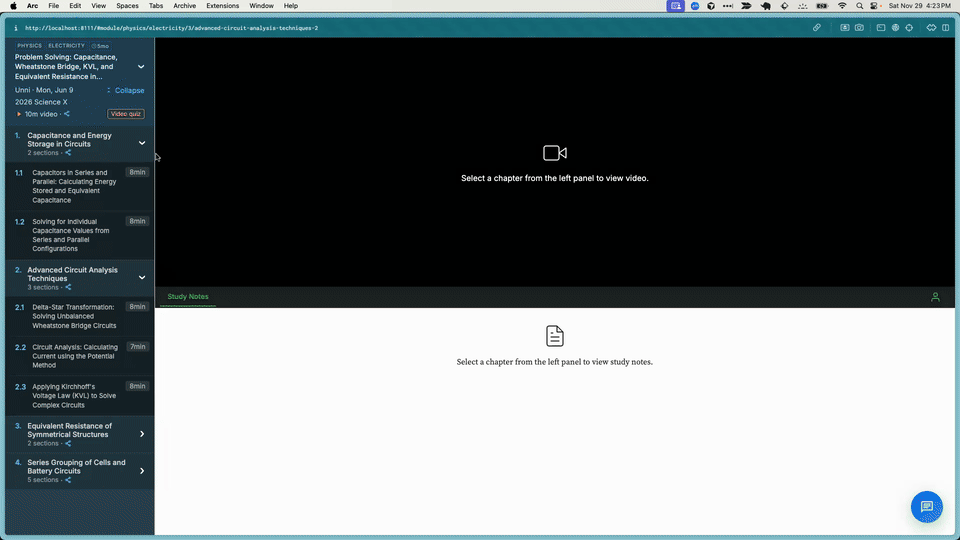Collapse the Capacitance and Energy Storage chapter
This screenshot has height=540, width=960.
pos(142,143)
